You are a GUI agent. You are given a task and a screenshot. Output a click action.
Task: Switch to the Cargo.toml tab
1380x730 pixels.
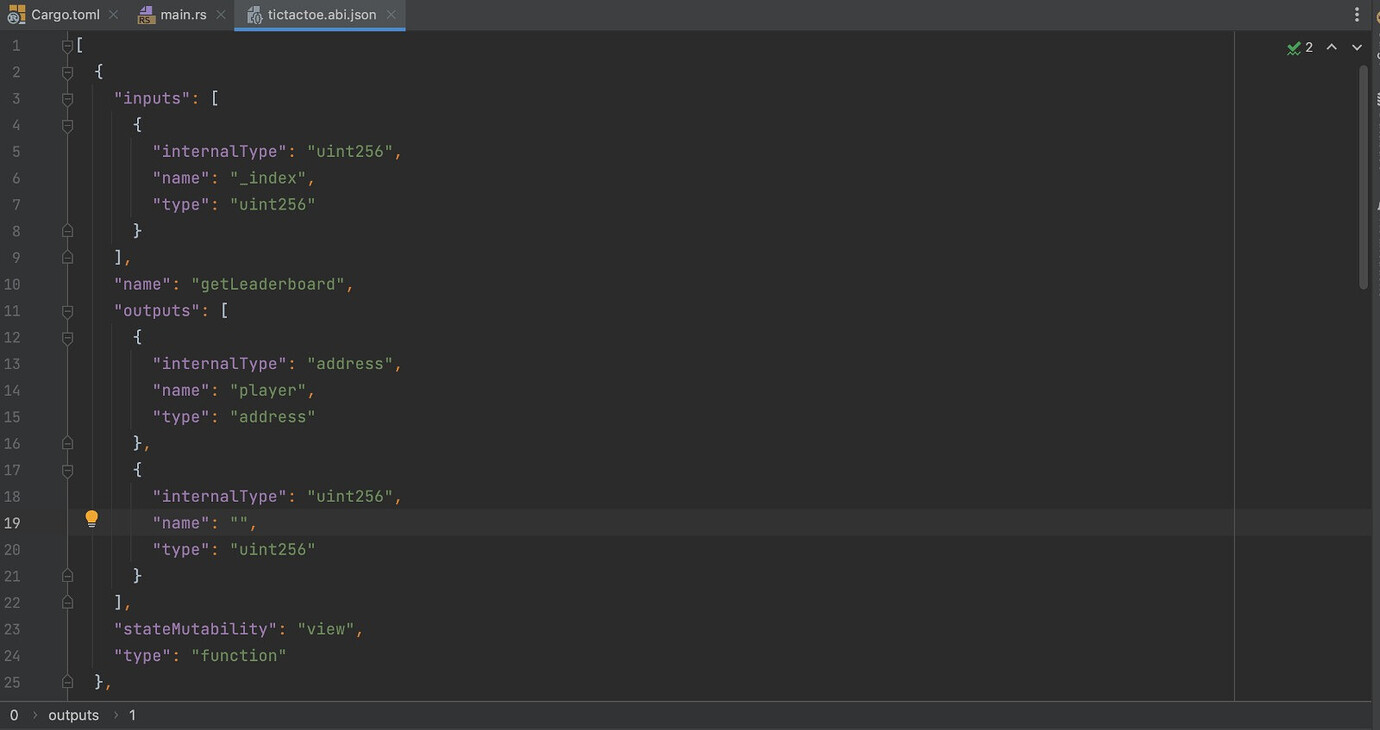point(65,15)
